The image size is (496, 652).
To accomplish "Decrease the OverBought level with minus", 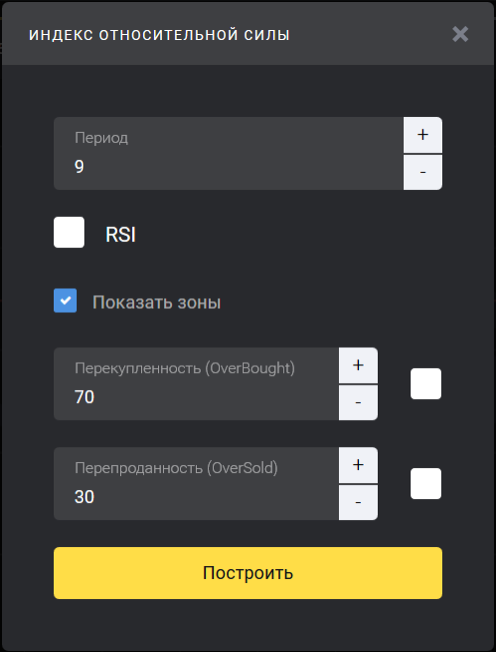I will coord(358,403).
